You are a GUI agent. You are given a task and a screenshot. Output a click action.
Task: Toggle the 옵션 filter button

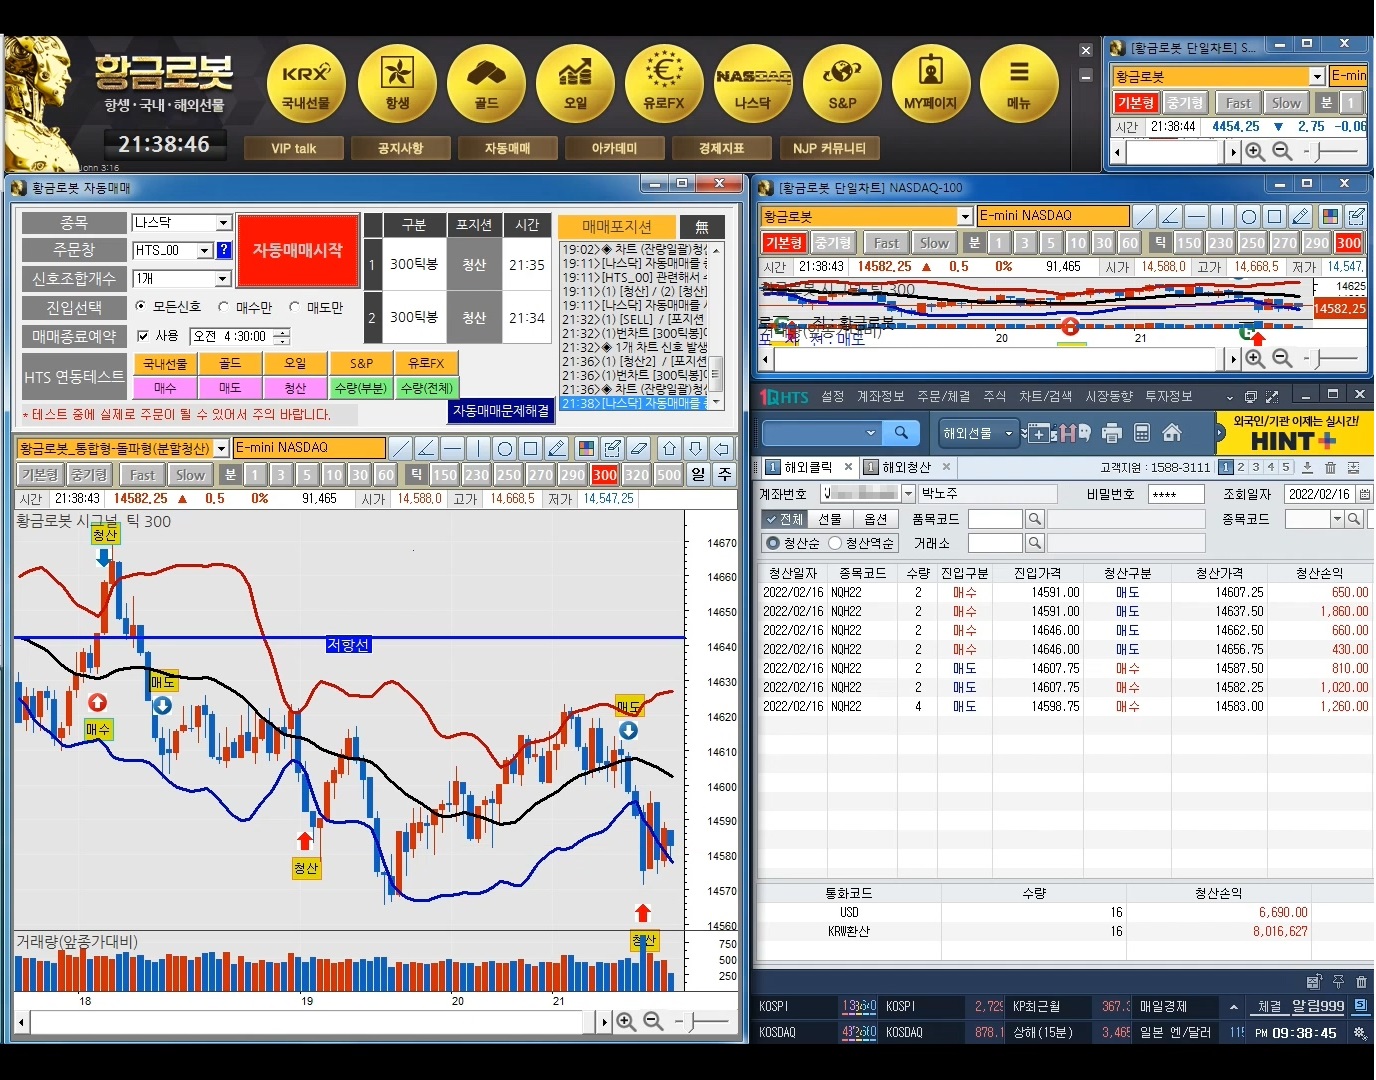pos(876,519)
